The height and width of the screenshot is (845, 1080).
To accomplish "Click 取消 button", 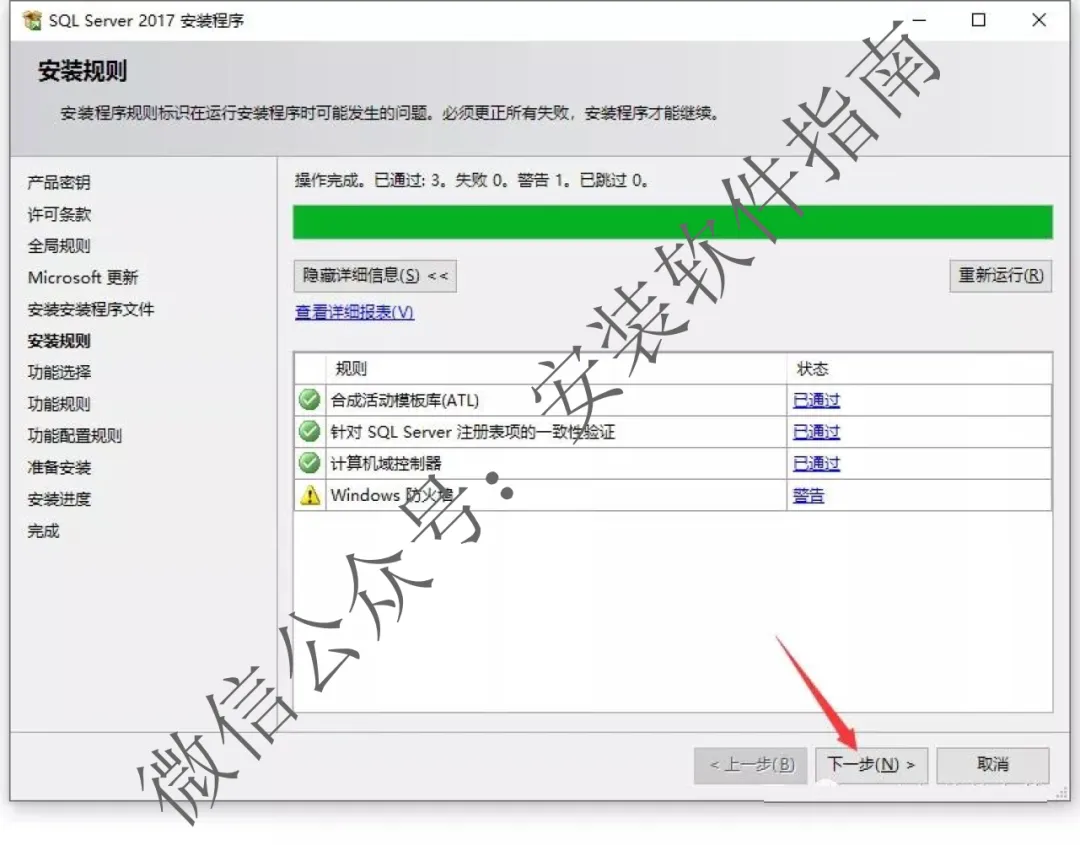I will pyautogui.click(x=993, y=765).
